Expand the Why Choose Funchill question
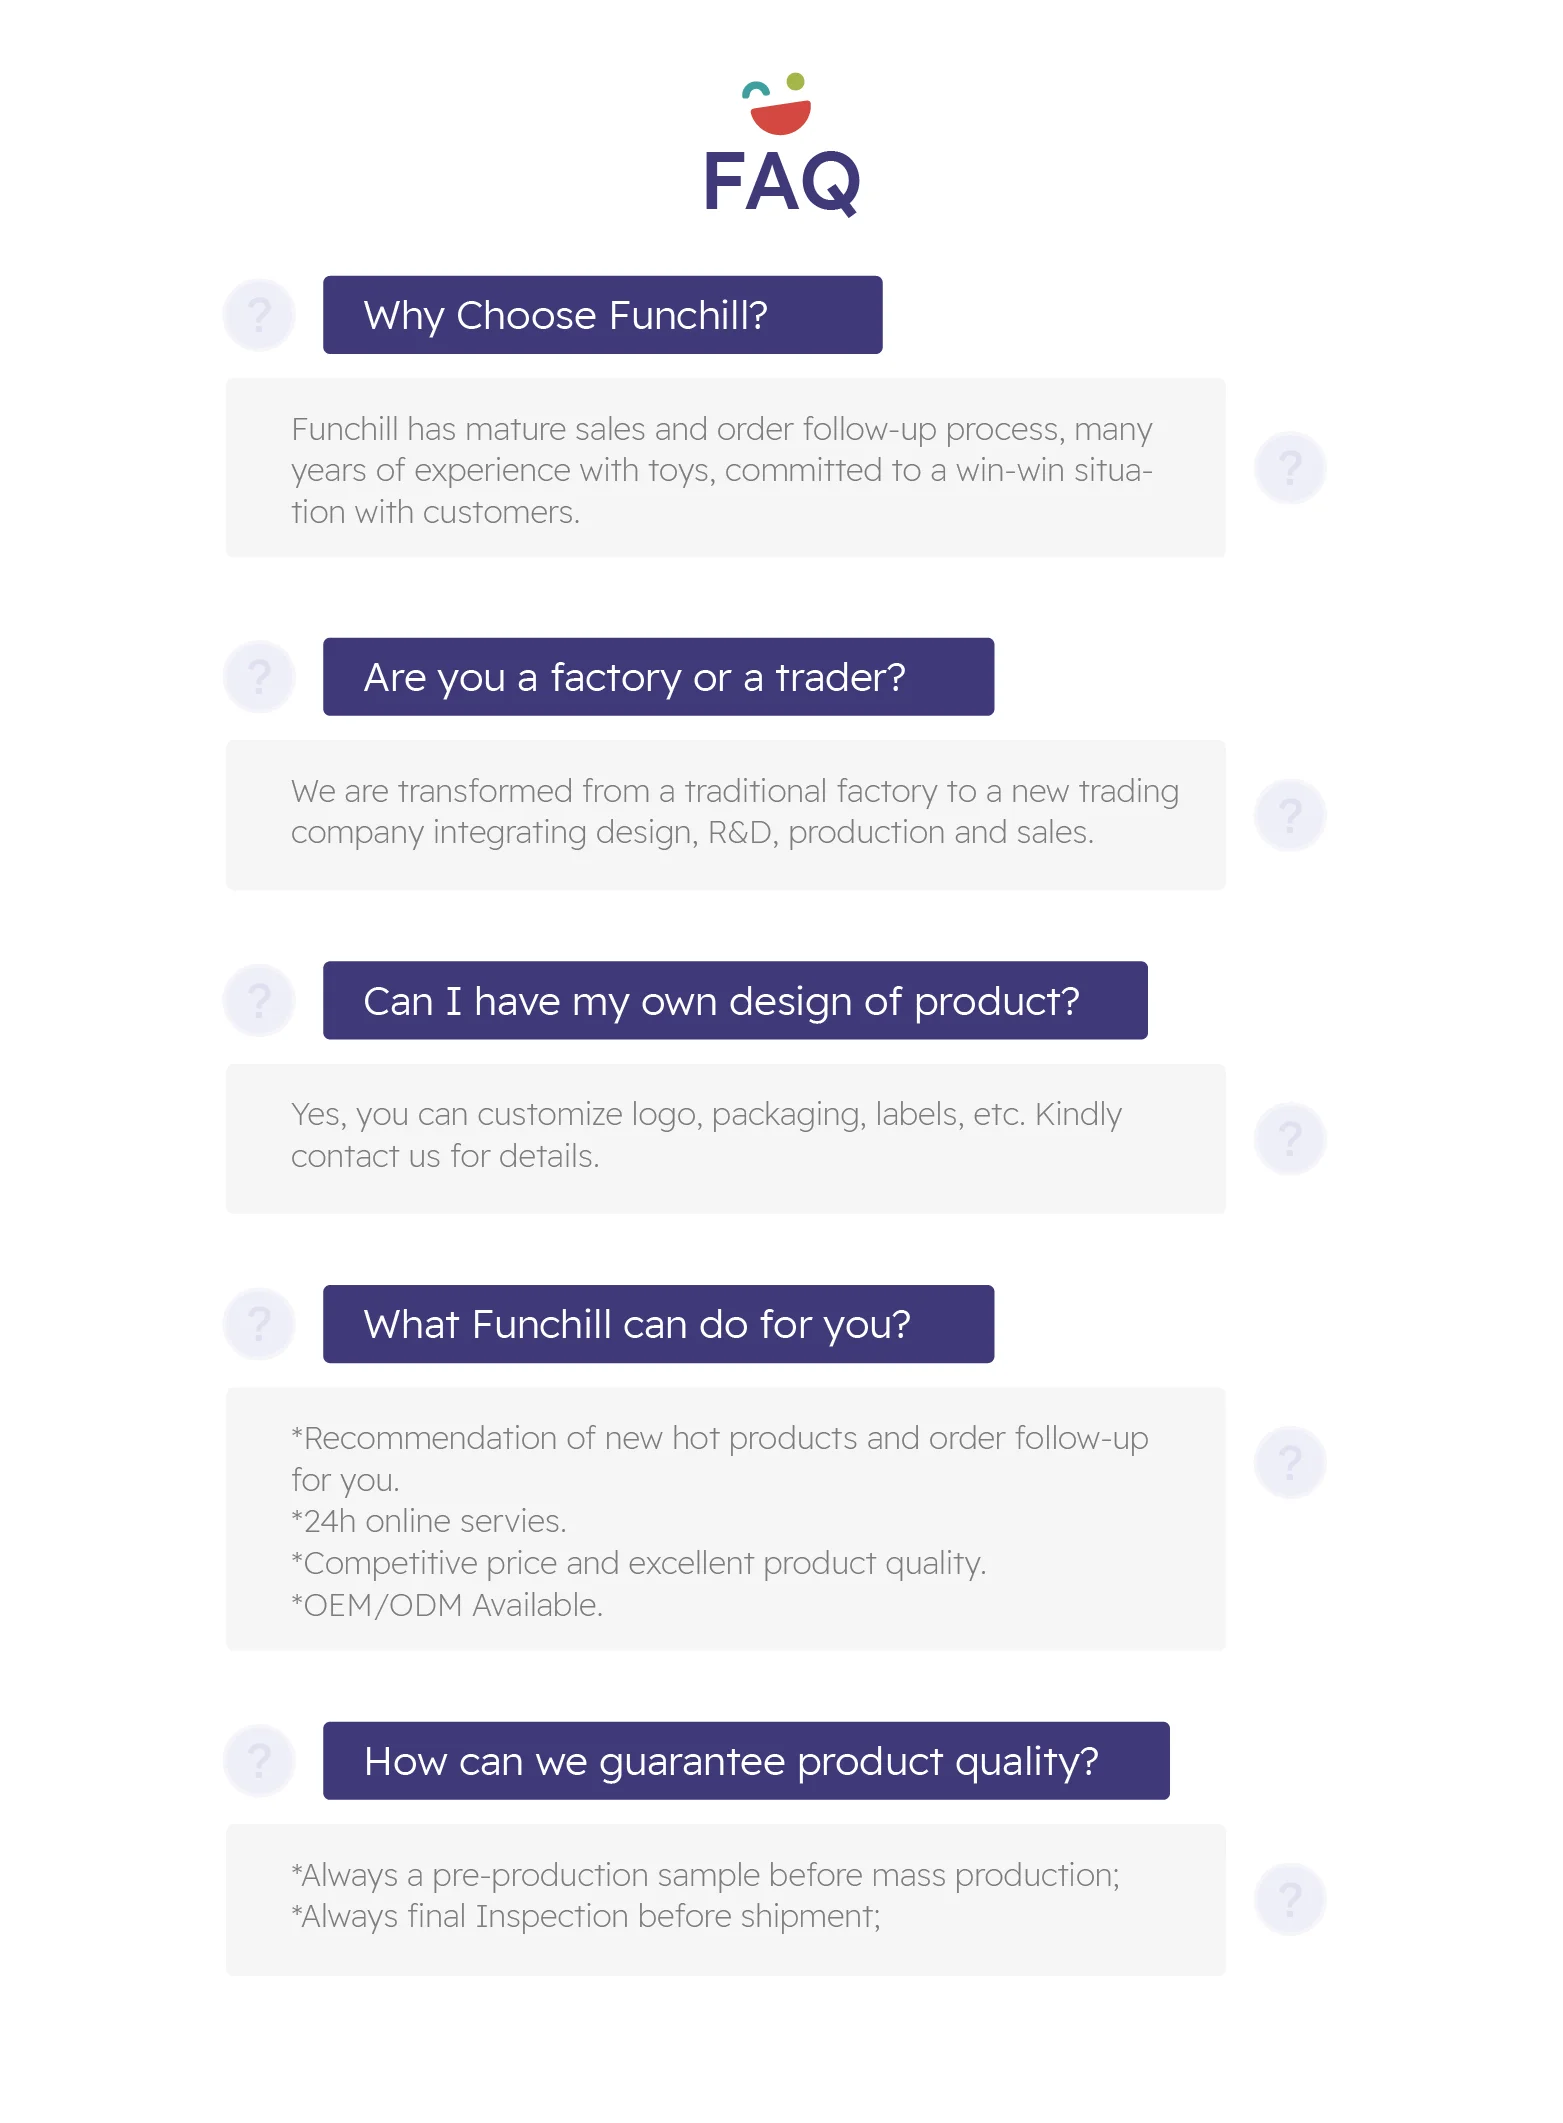Image resolution: width=1563 pixels, height=2123 pixels. (602, 315)
